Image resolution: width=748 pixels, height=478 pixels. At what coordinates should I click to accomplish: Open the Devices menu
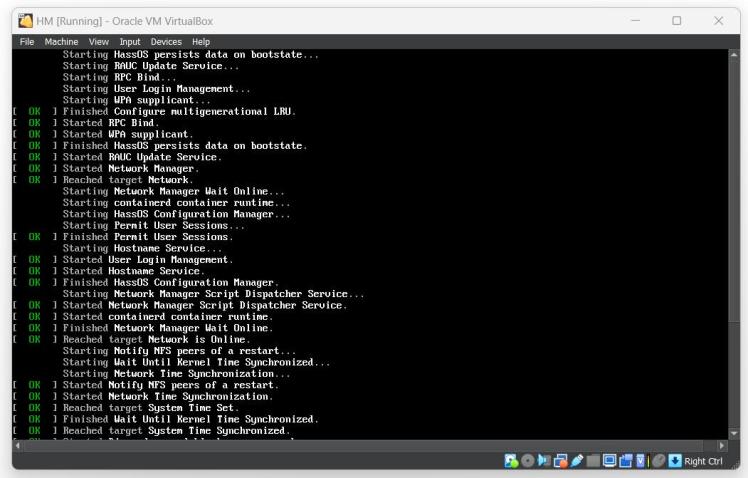point(166,42)
